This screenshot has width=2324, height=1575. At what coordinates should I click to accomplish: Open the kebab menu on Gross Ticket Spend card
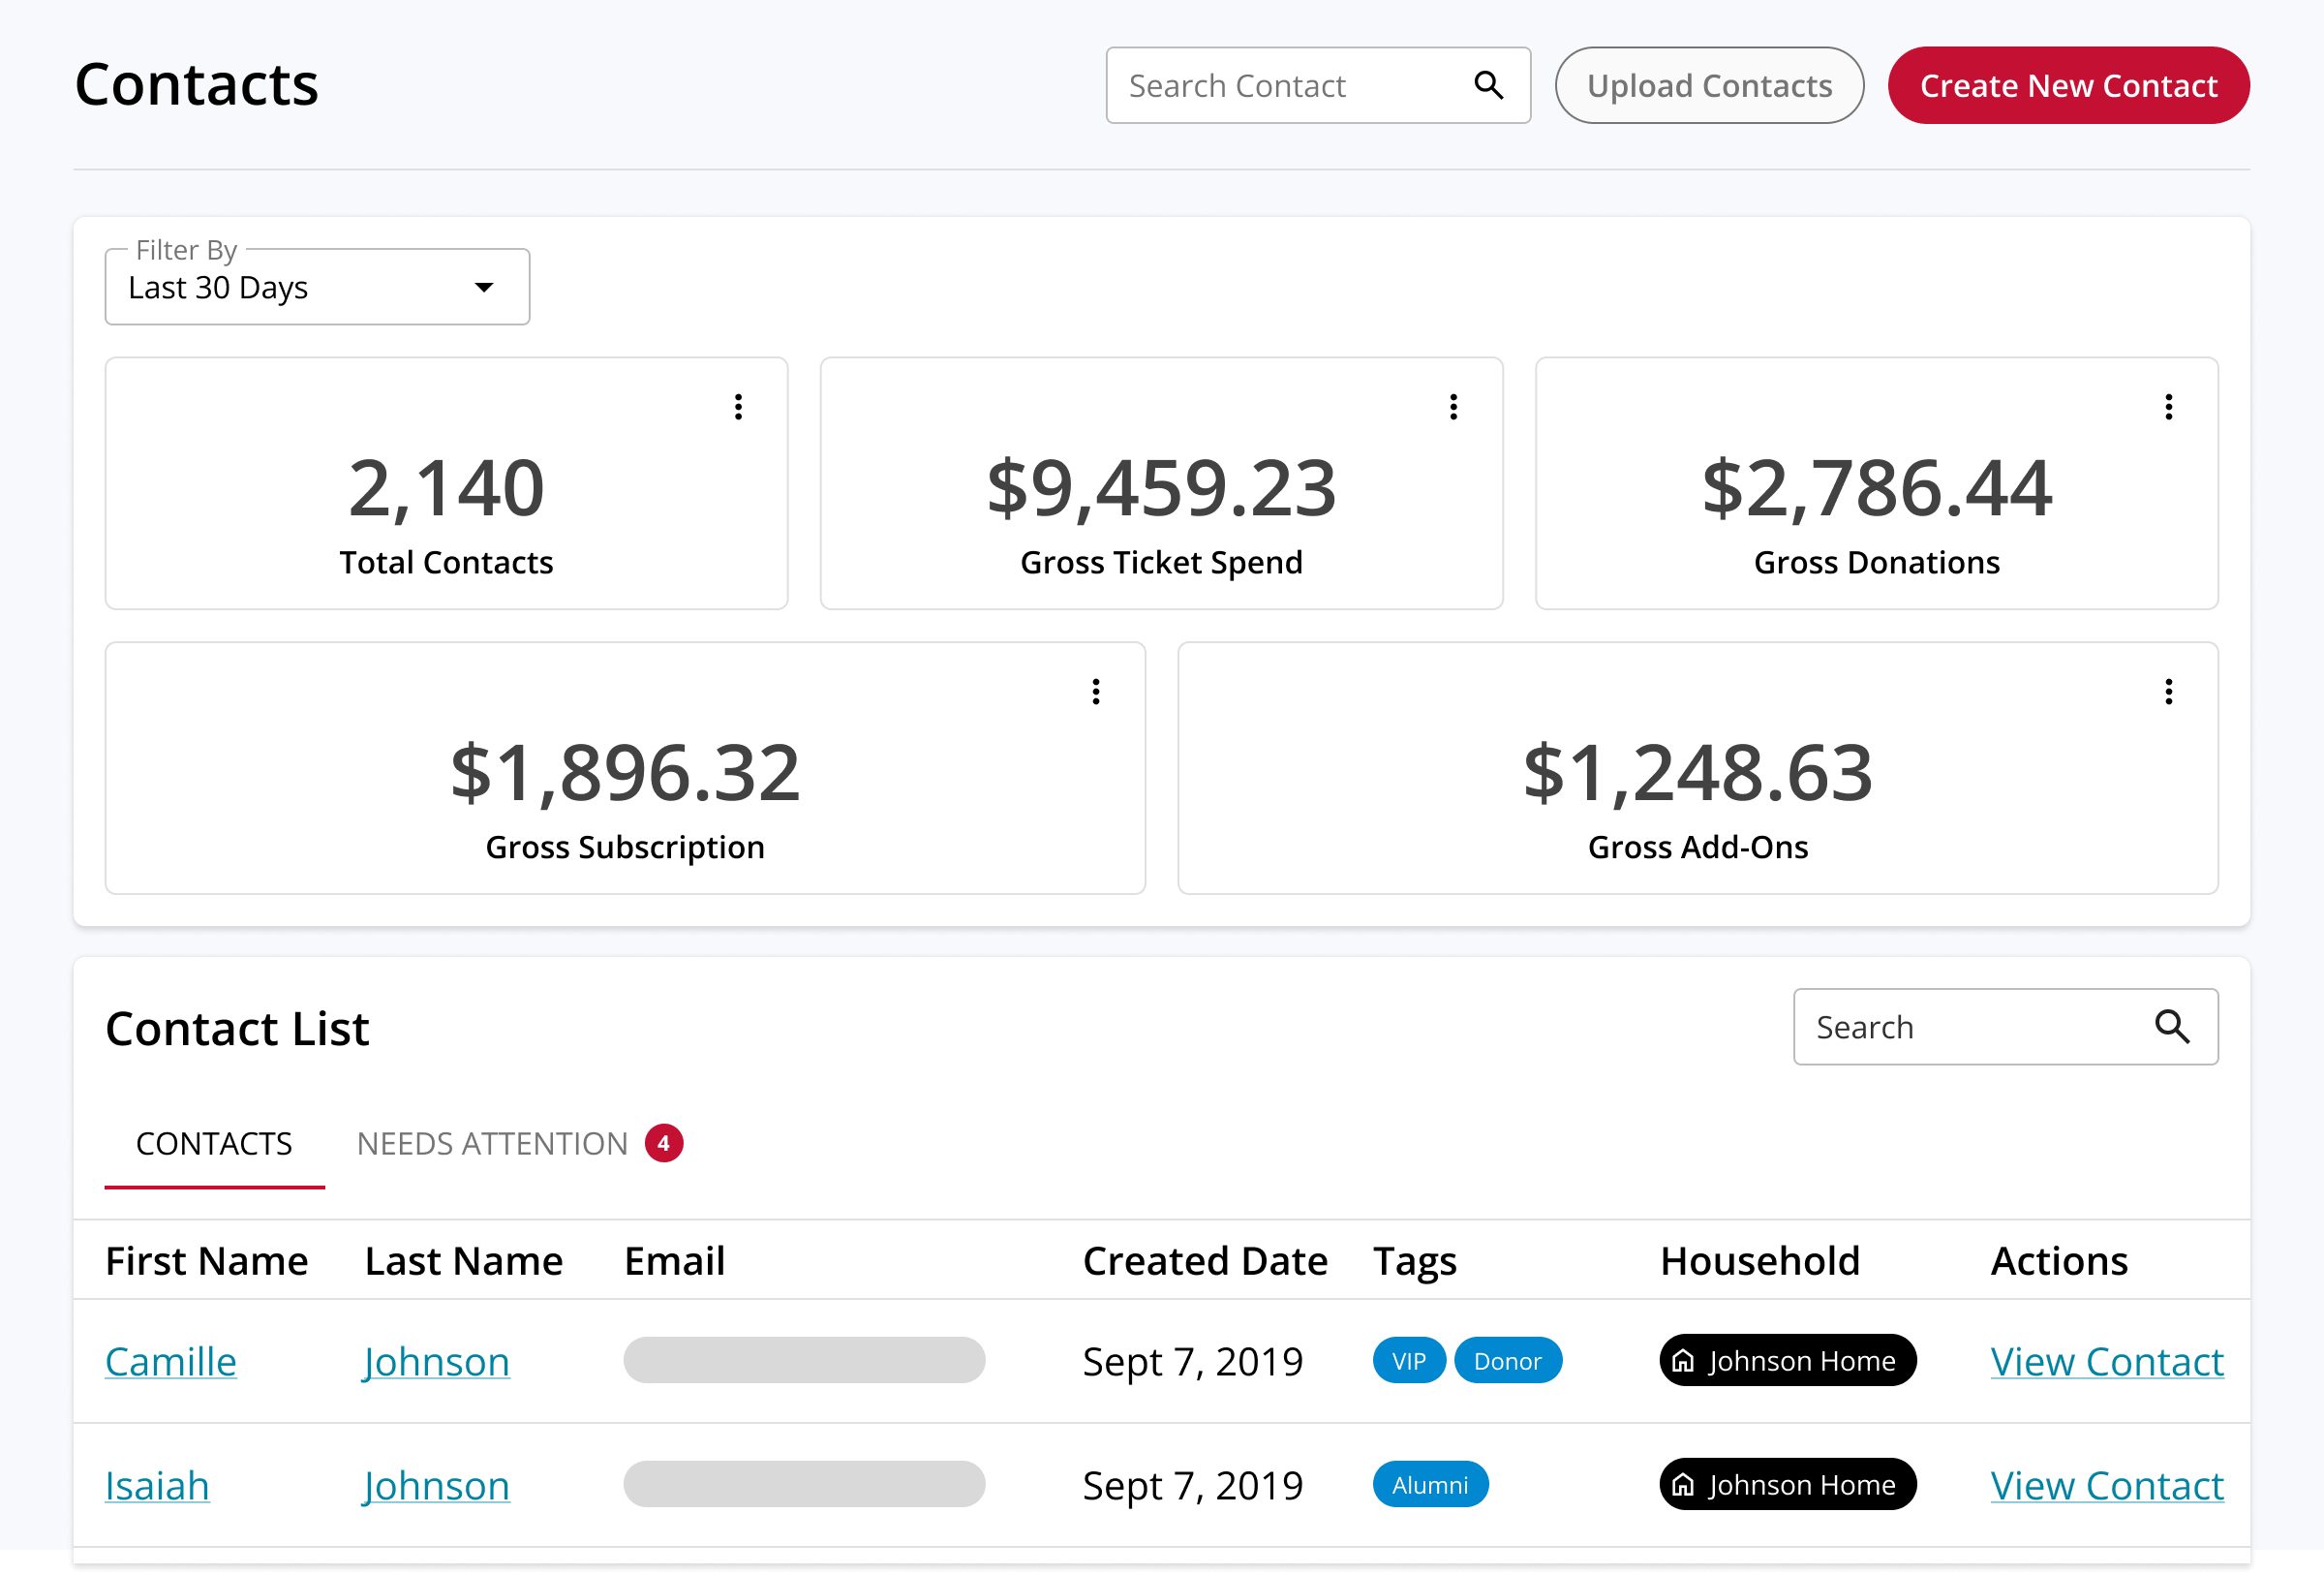[x=1453, y=407]
